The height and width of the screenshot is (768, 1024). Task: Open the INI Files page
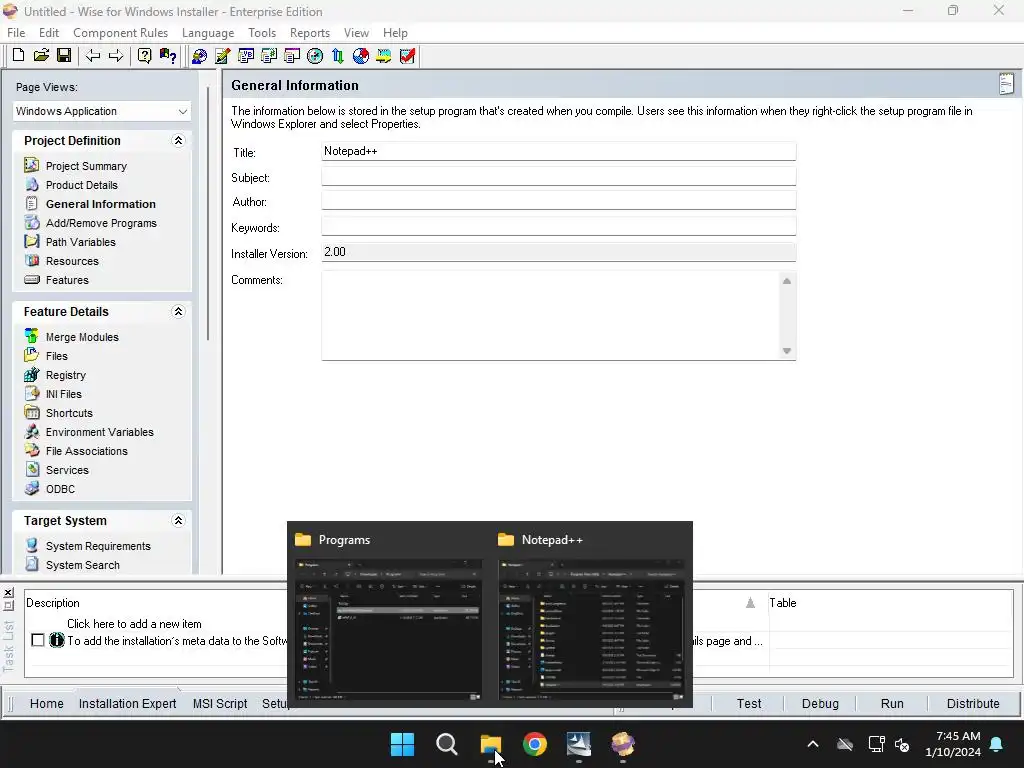coord(63,394)
